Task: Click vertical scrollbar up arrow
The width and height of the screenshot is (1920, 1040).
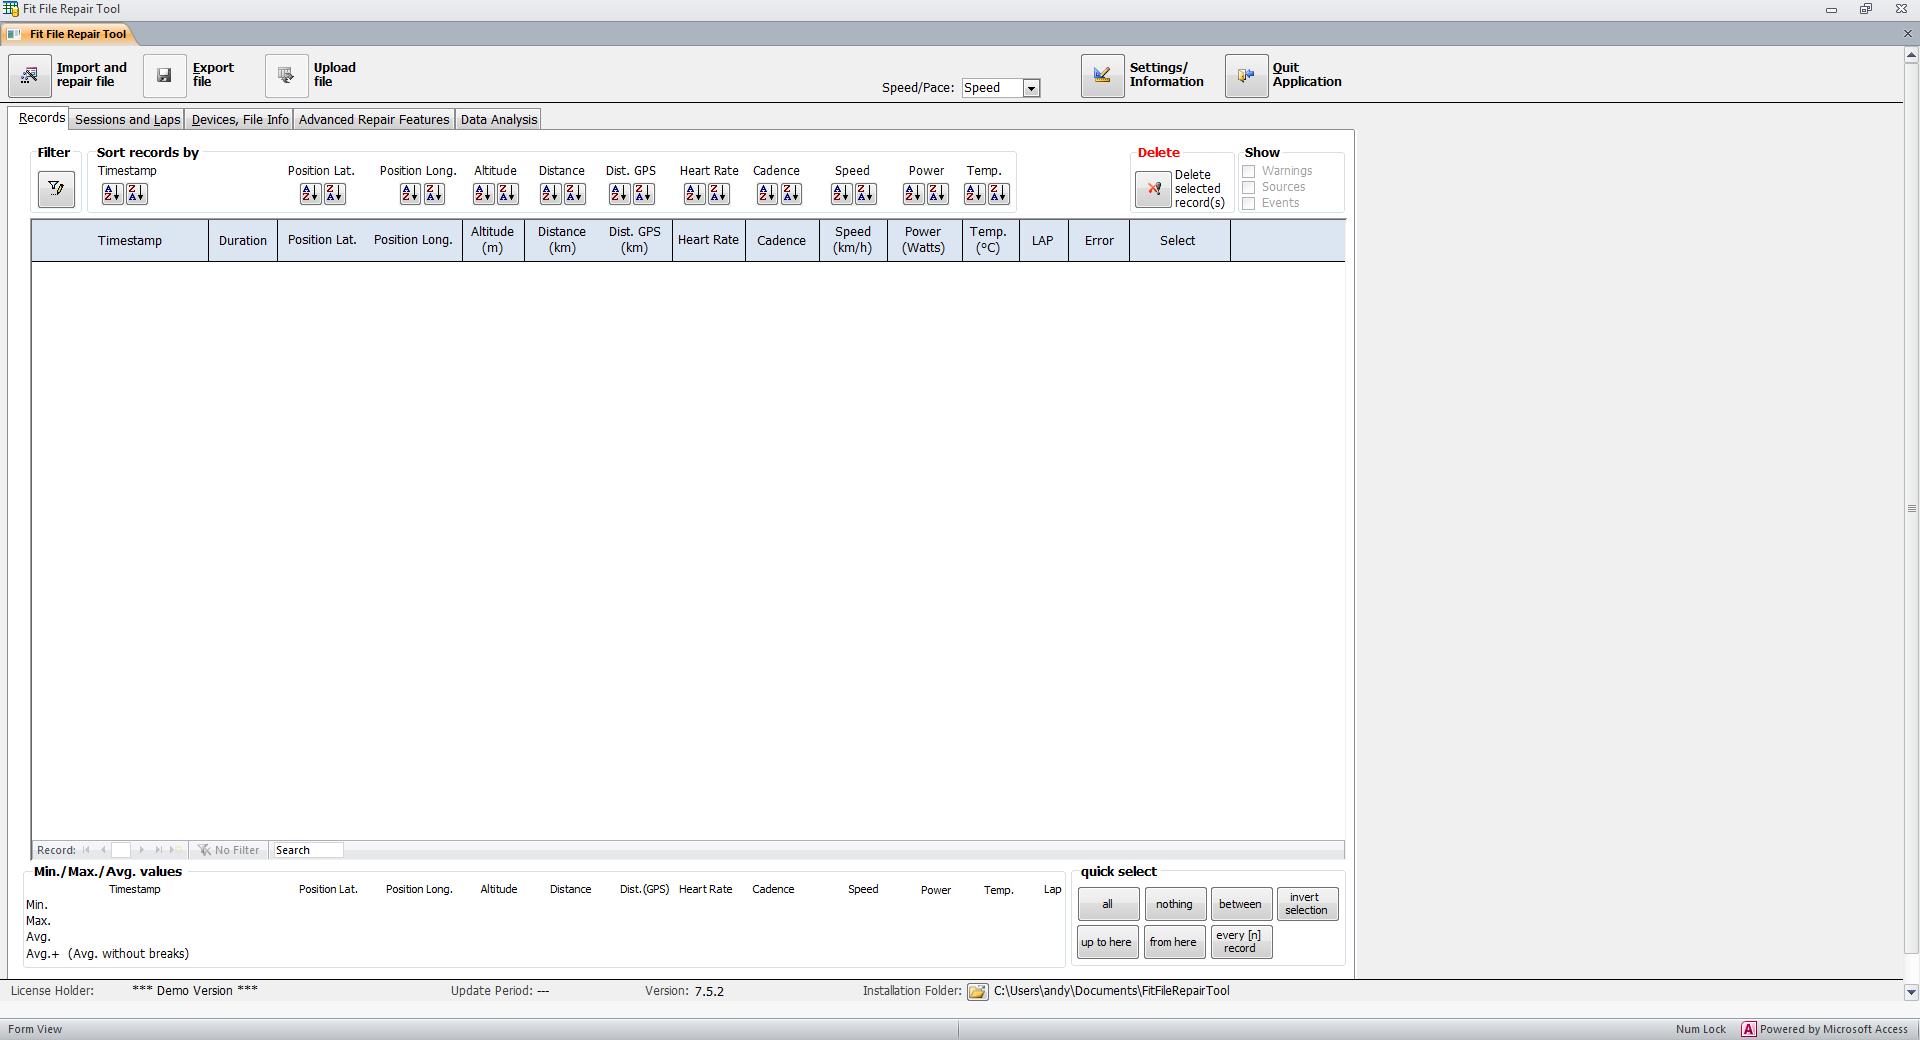Action: pos(1911,55)
